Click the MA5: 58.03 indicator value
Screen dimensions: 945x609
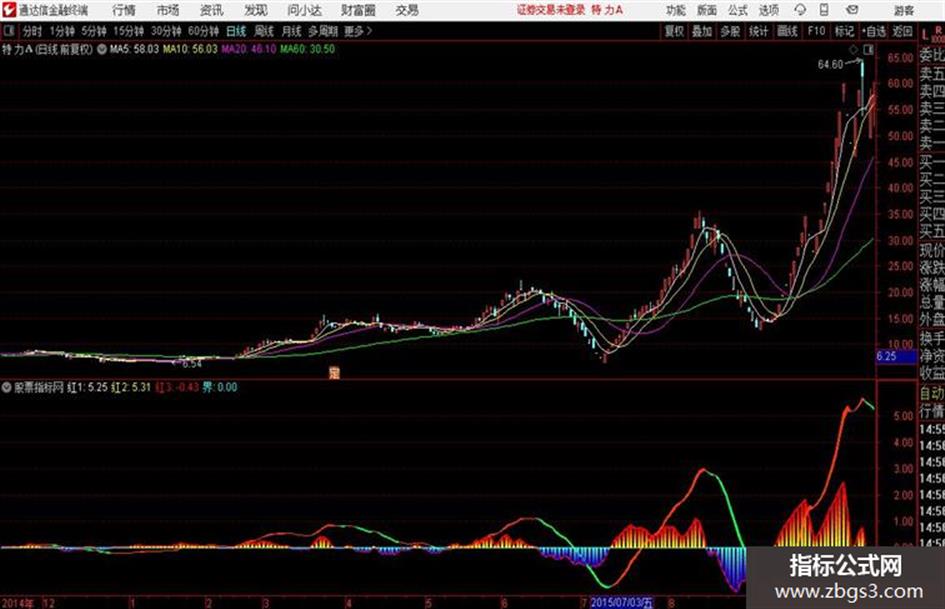point(134,49)
